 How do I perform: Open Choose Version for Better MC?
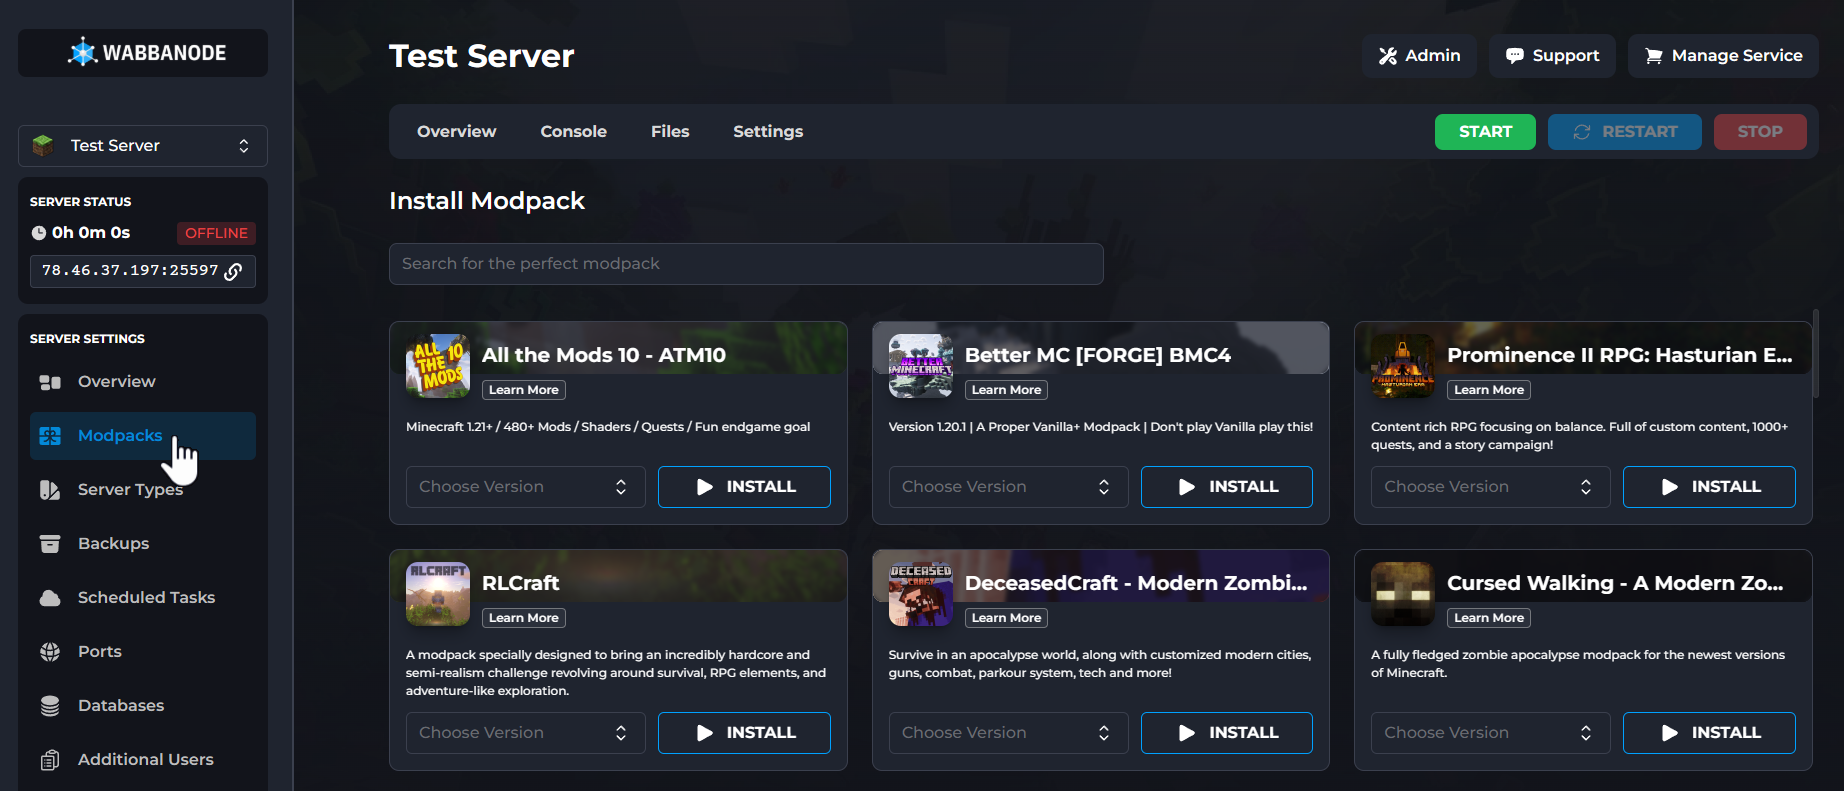(x=1007, y=487)
